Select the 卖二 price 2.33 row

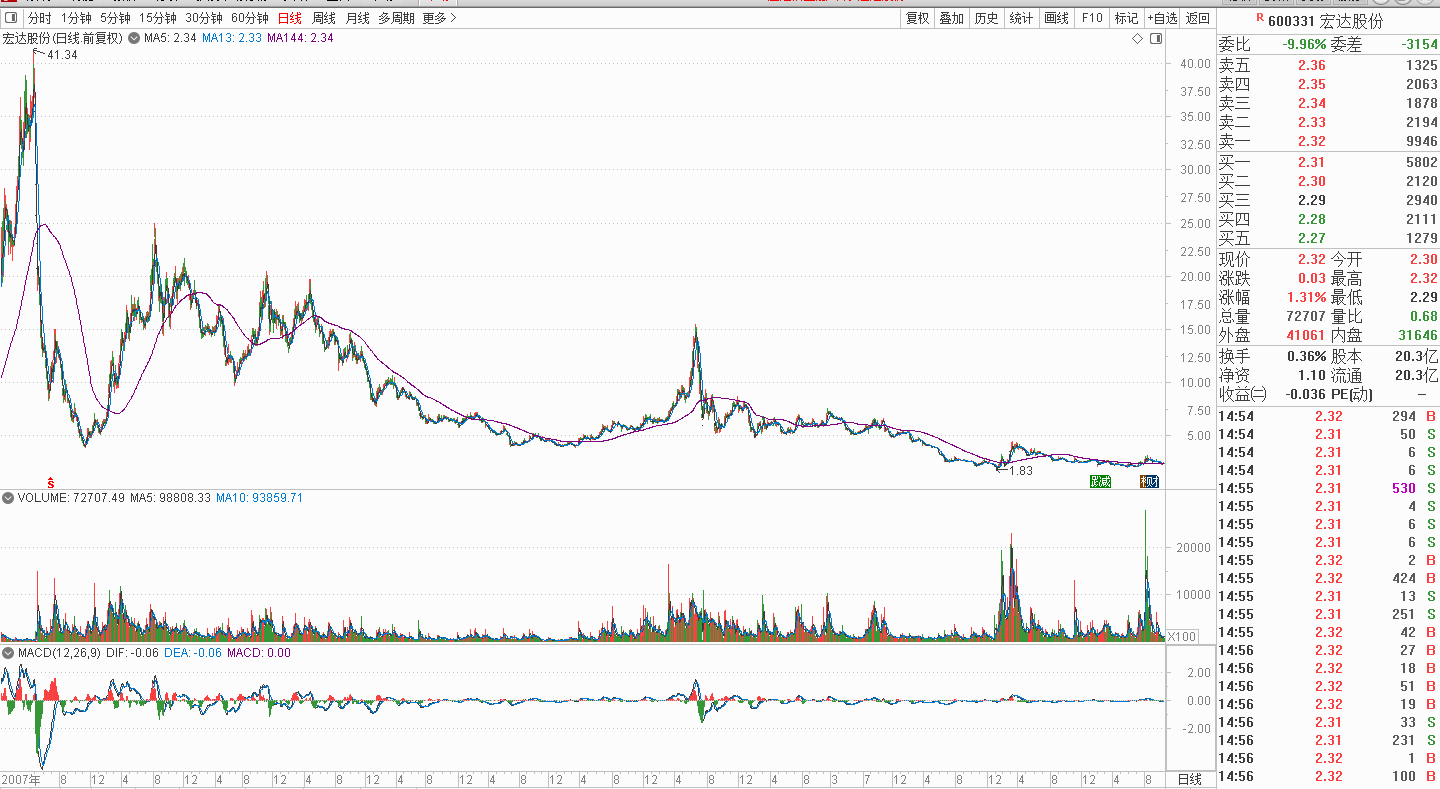coord(1328,122)
